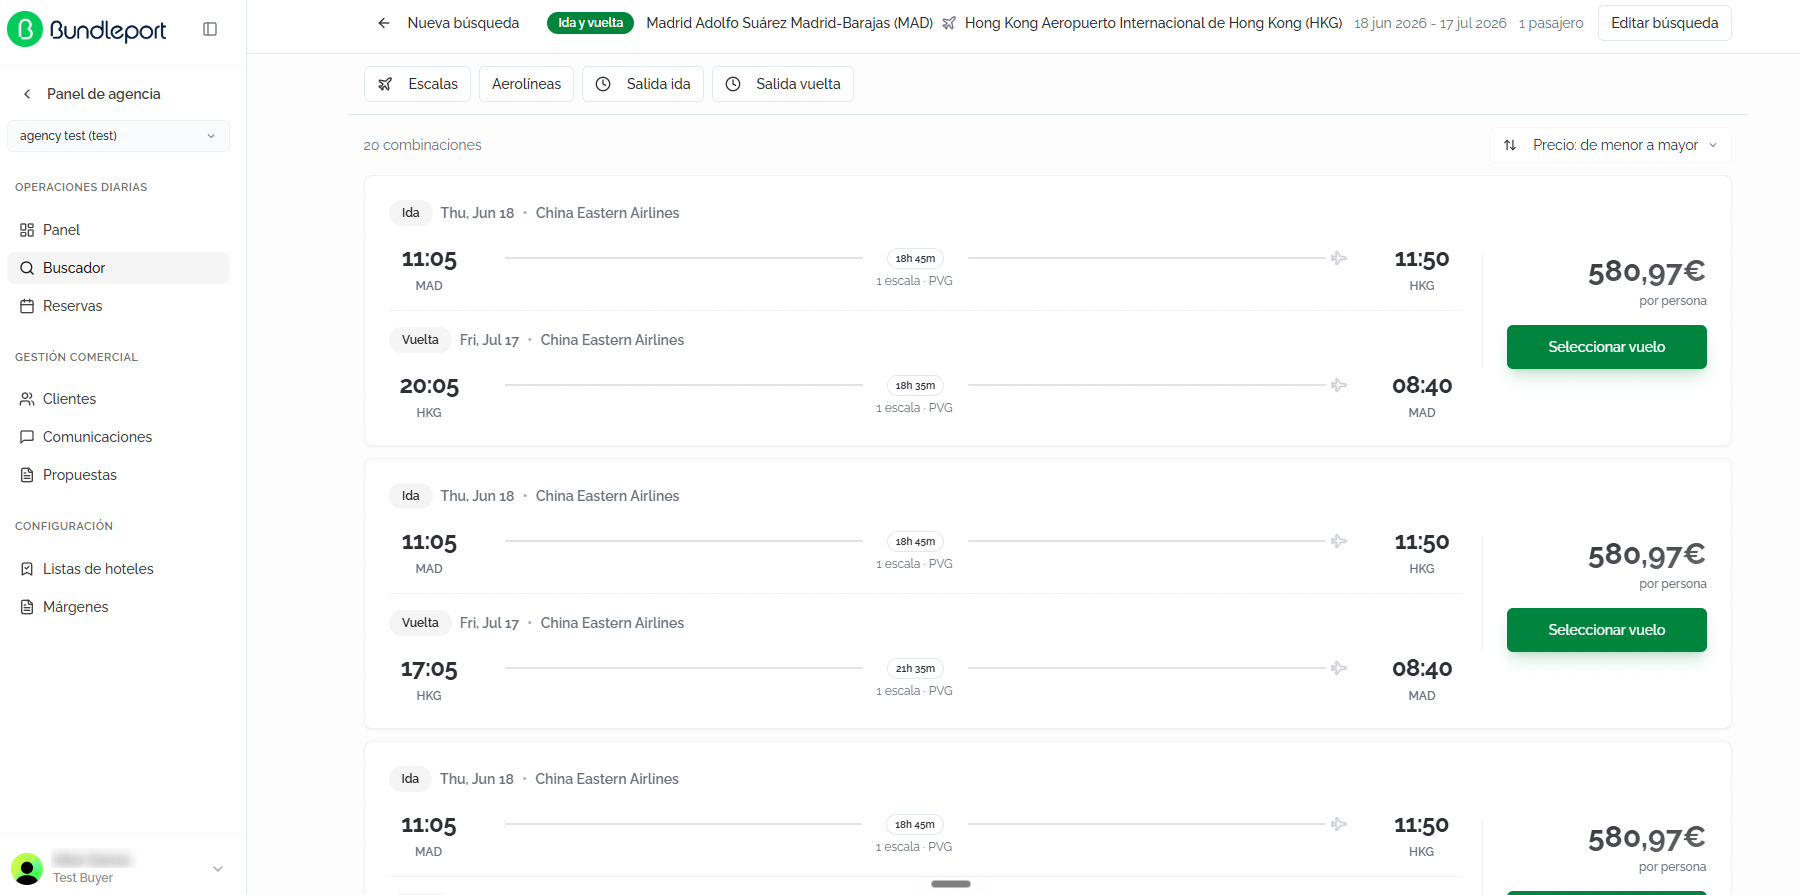Click the plane icon between MAD and Hong Kong

(949, 23)
